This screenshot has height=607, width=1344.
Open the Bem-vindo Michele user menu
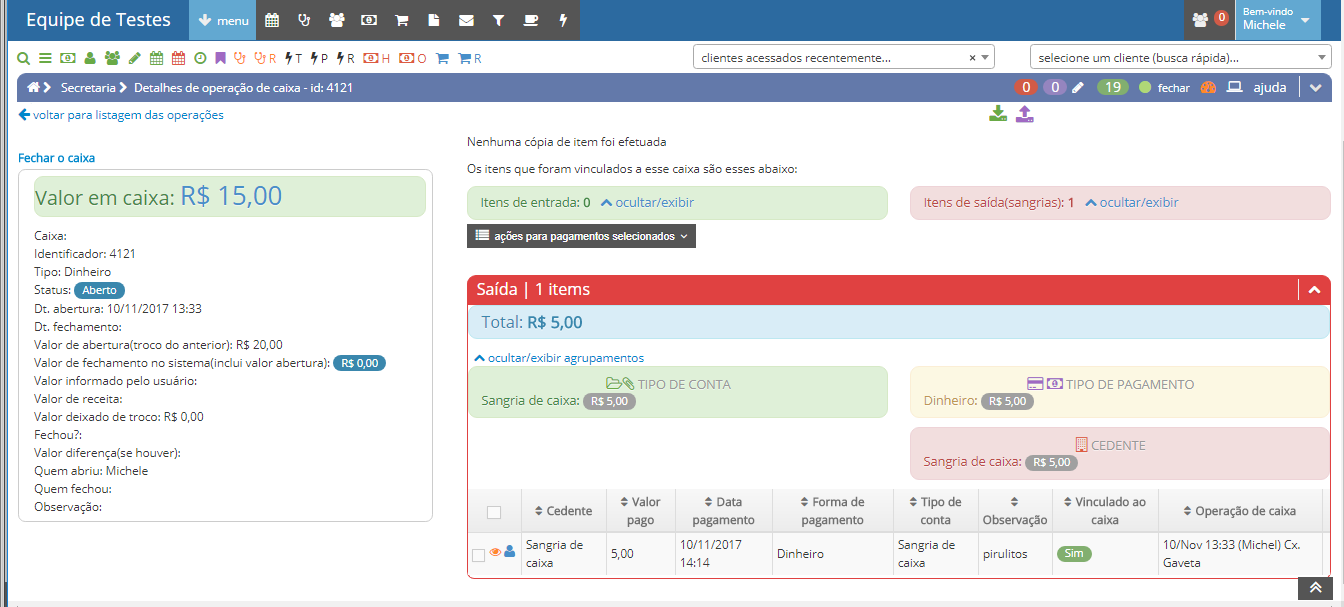(x=1276, y=20)
